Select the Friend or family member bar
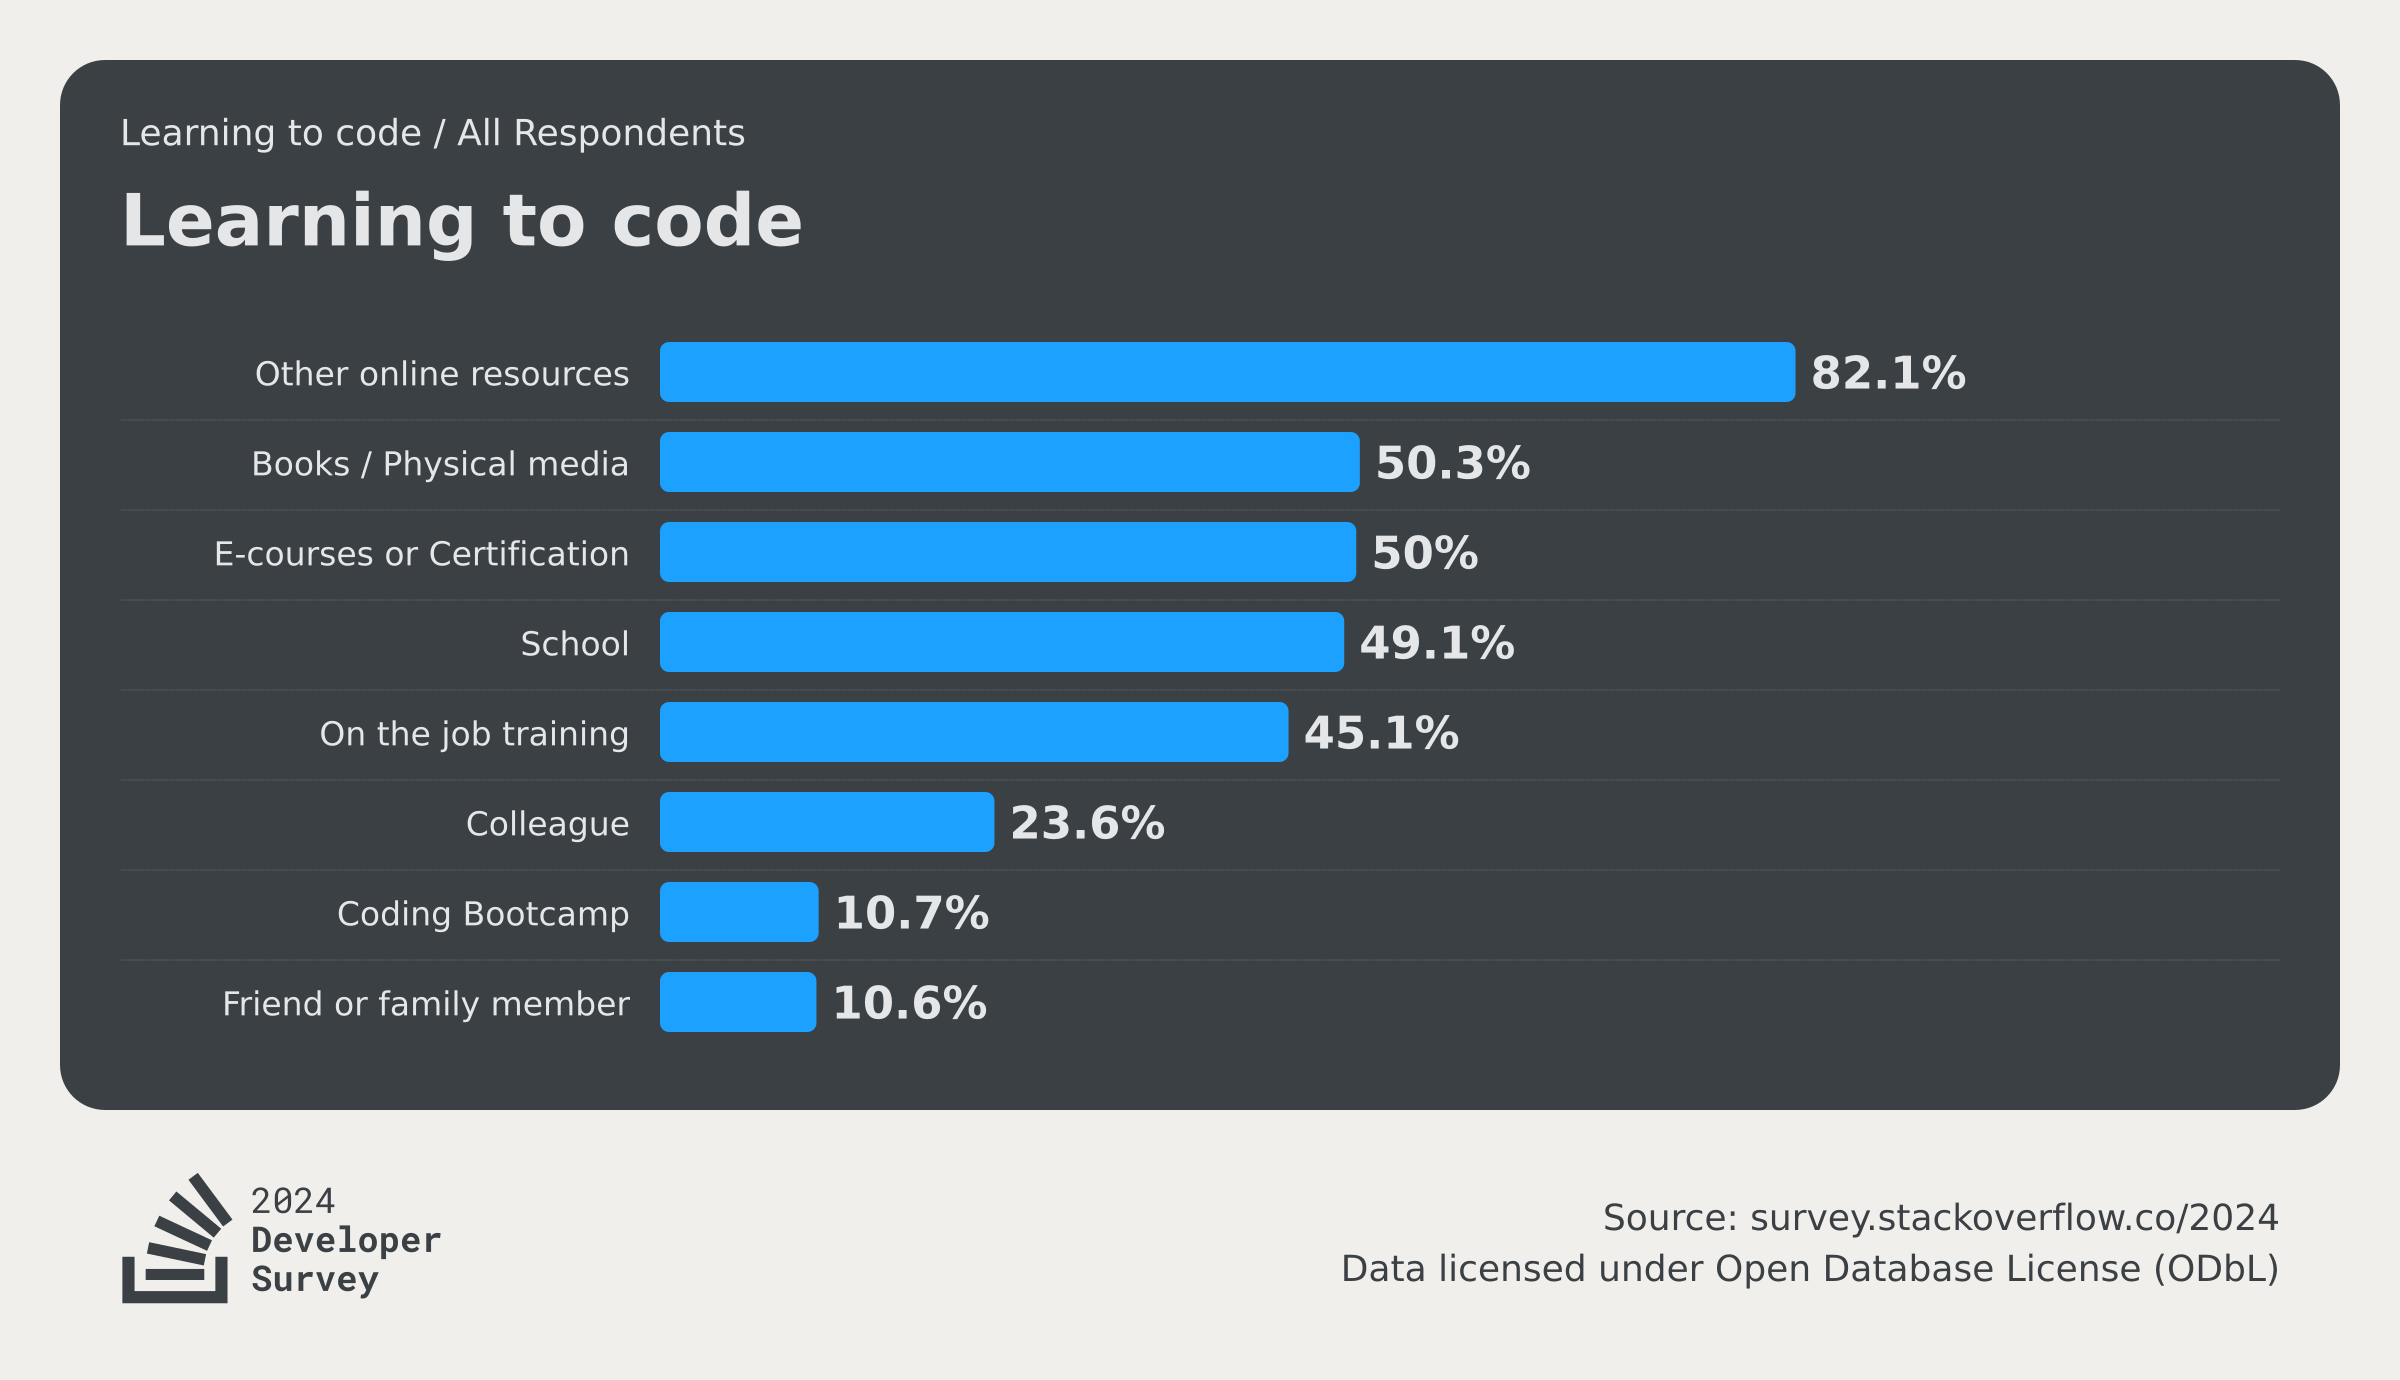 (x=738, y=1002)
